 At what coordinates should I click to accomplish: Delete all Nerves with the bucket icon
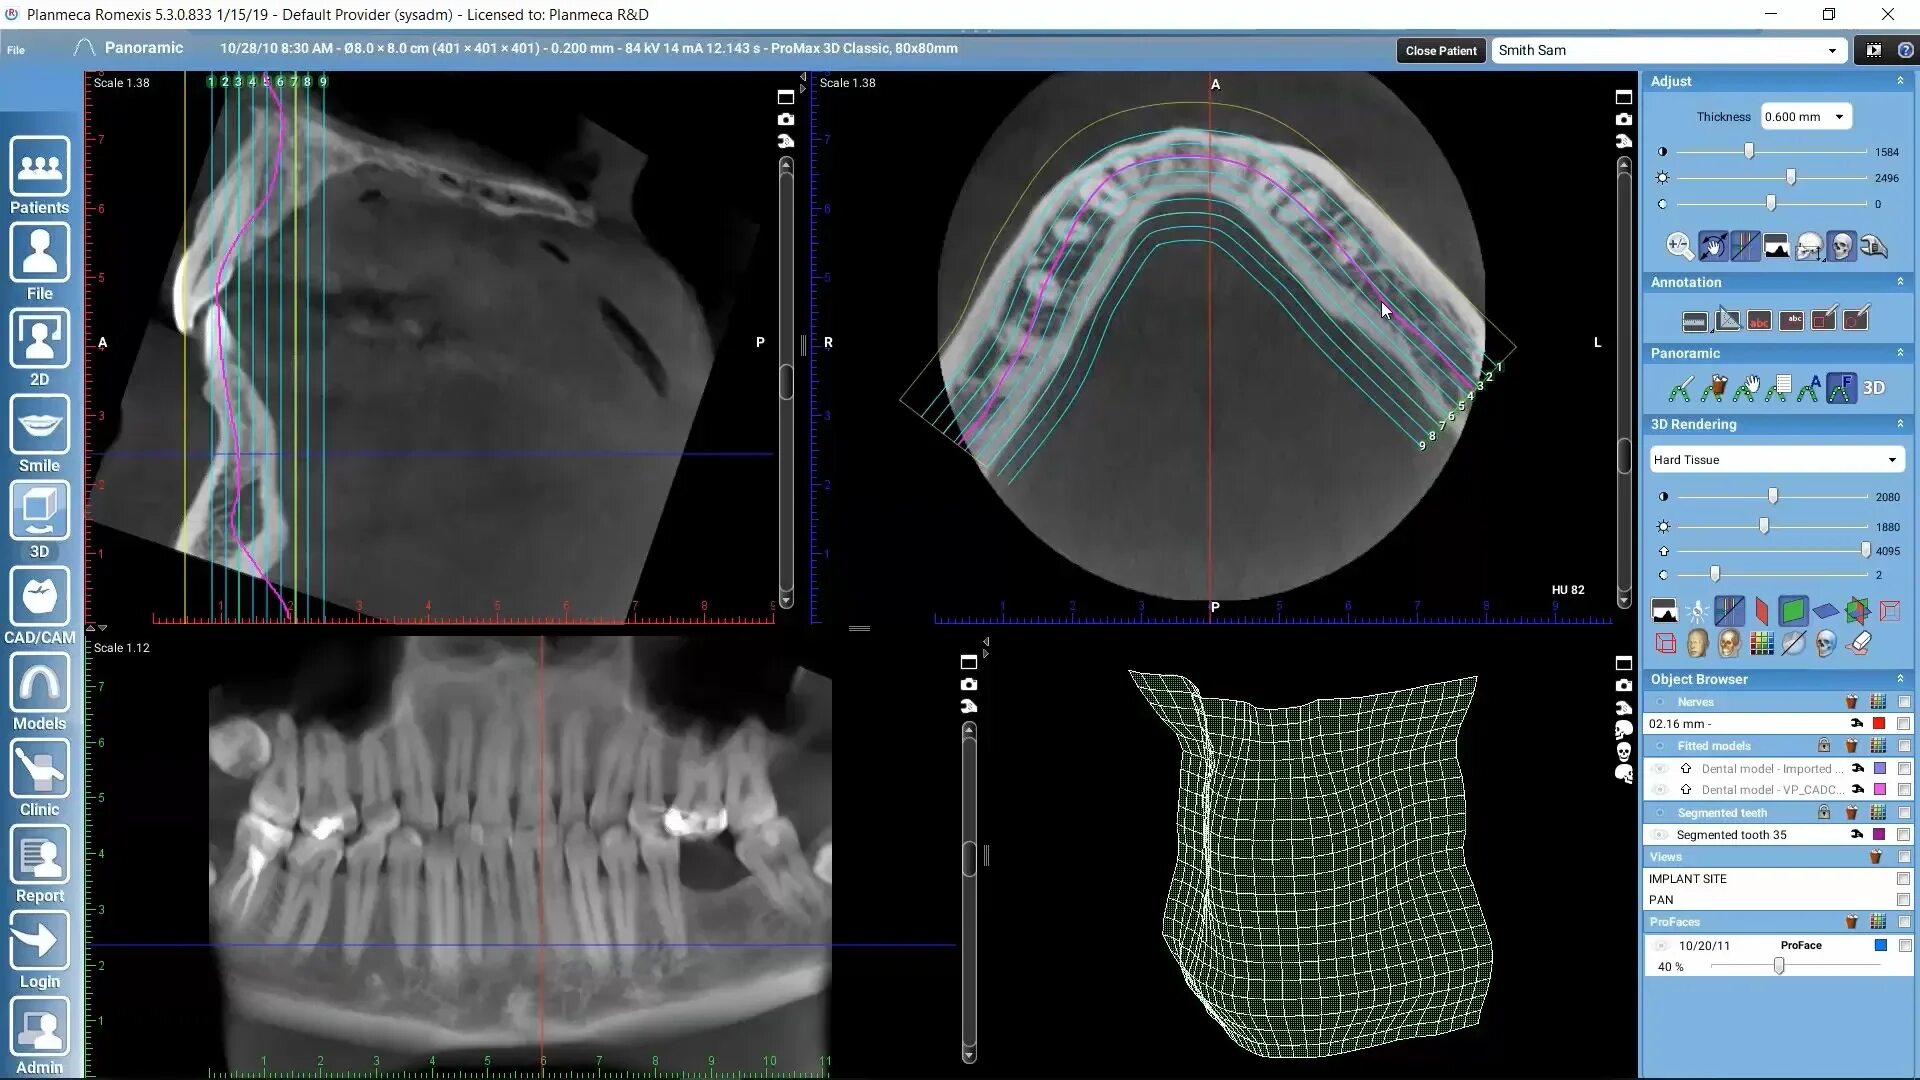pos(1851,702)
